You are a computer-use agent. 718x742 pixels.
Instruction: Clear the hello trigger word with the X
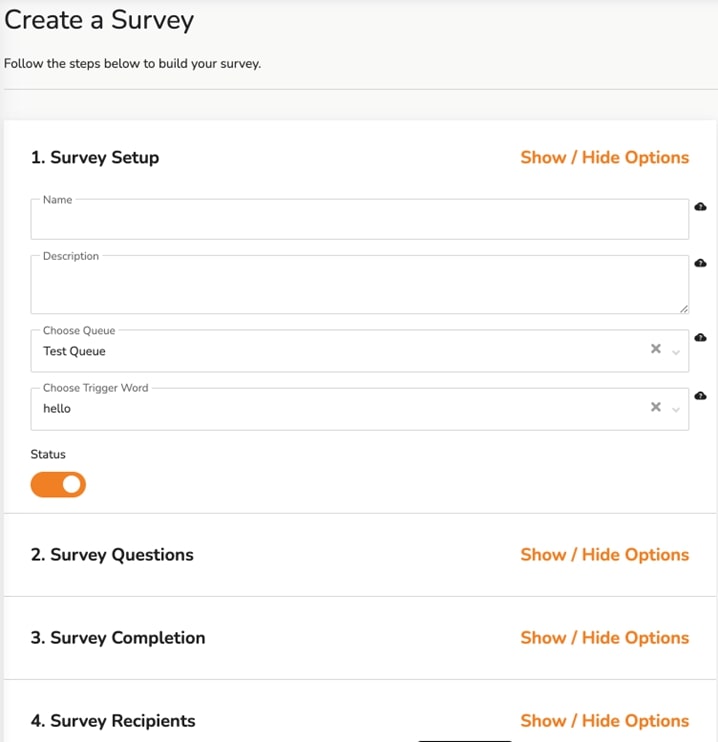tap(656, 407)
